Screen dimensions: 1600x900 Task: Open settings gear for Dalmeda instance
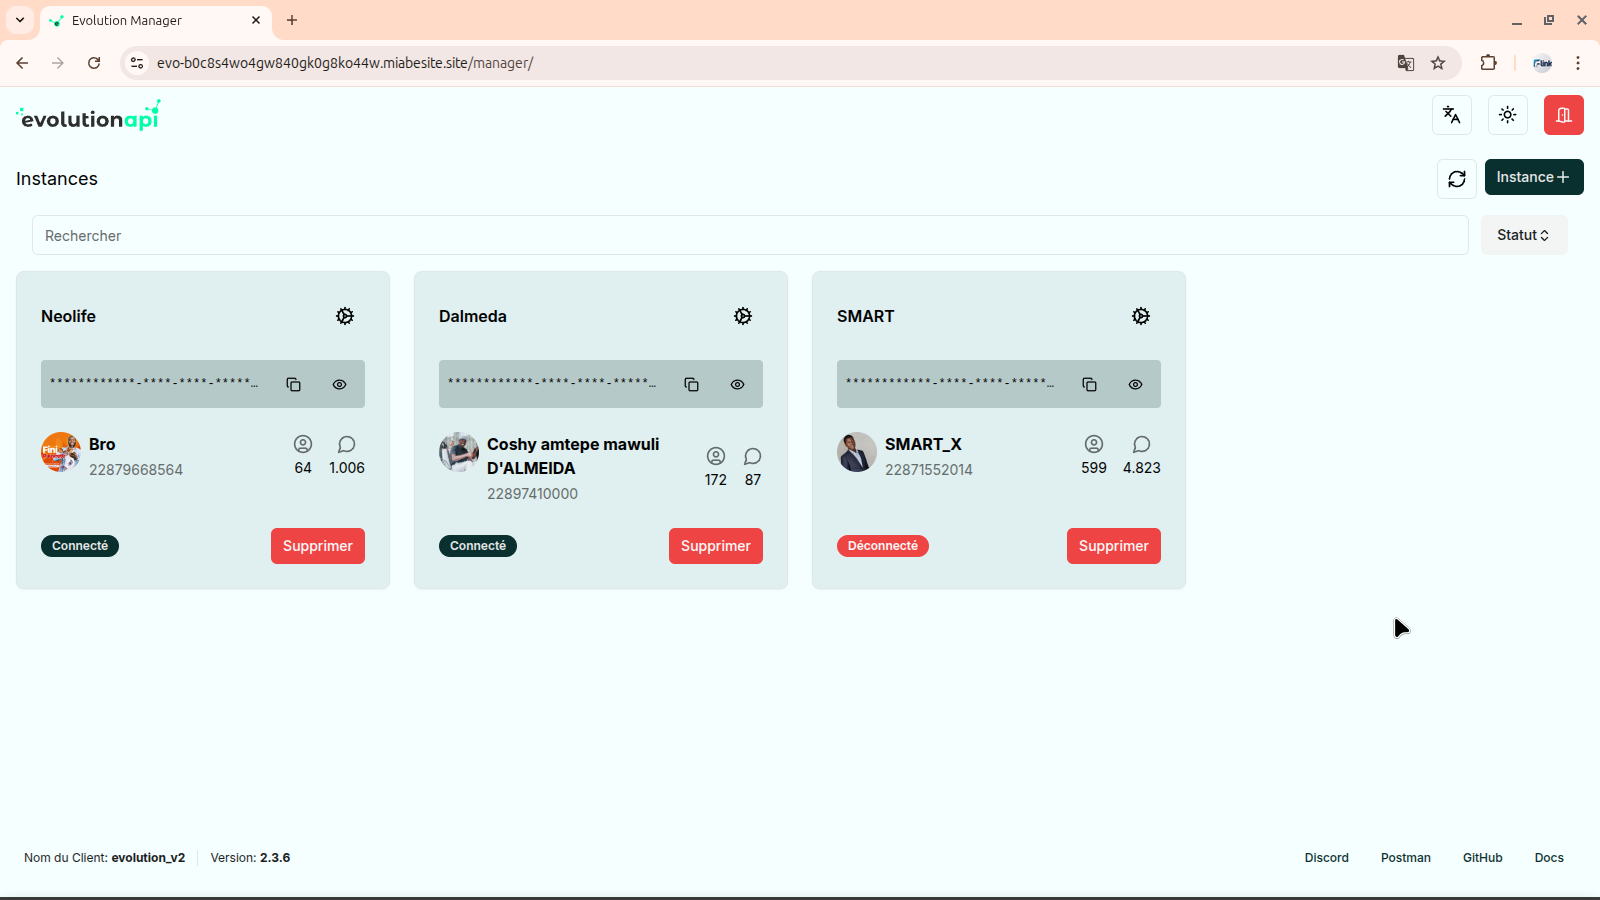point(743,316)
